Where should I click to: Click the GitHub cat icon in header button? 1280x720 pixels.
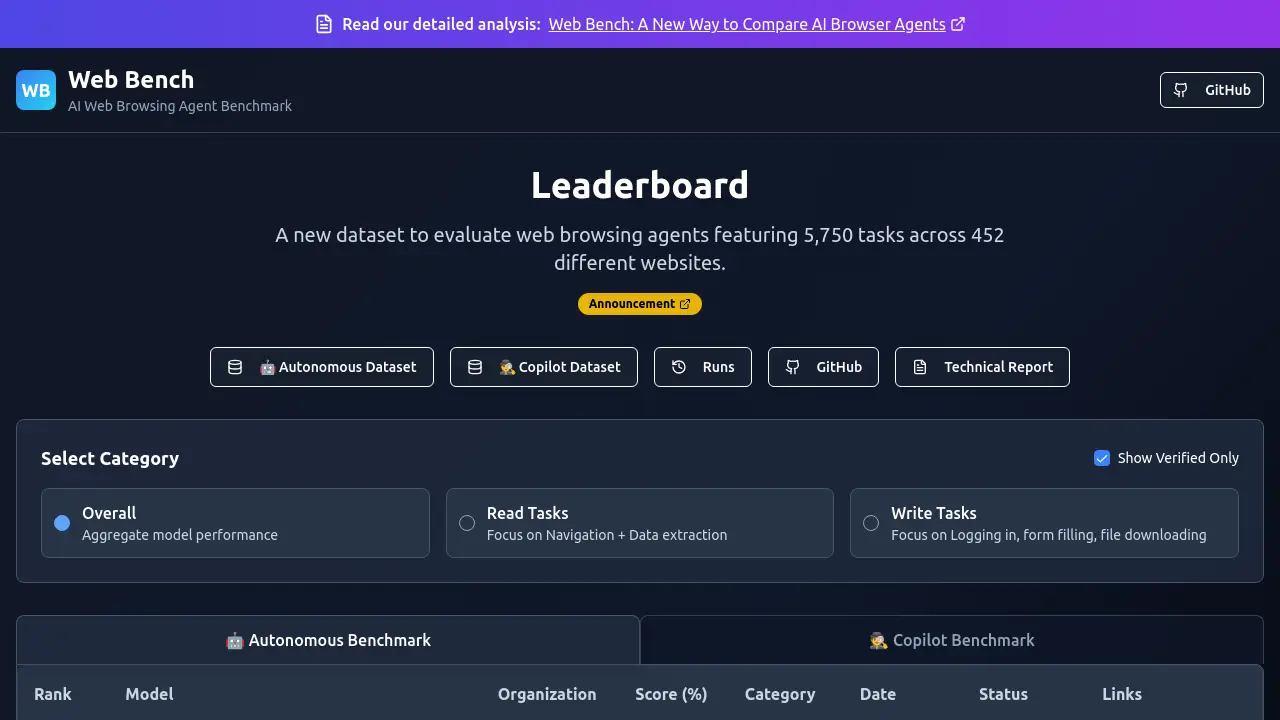(1181, 90)
